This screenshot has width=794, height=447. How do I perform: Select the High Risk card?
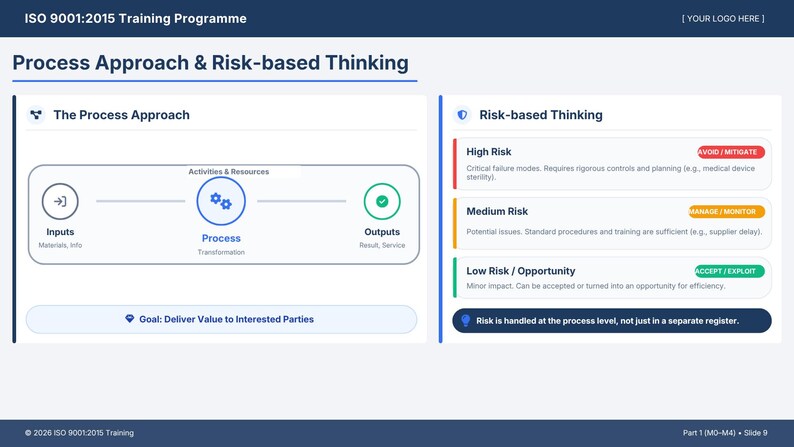(x=612, y=164)
